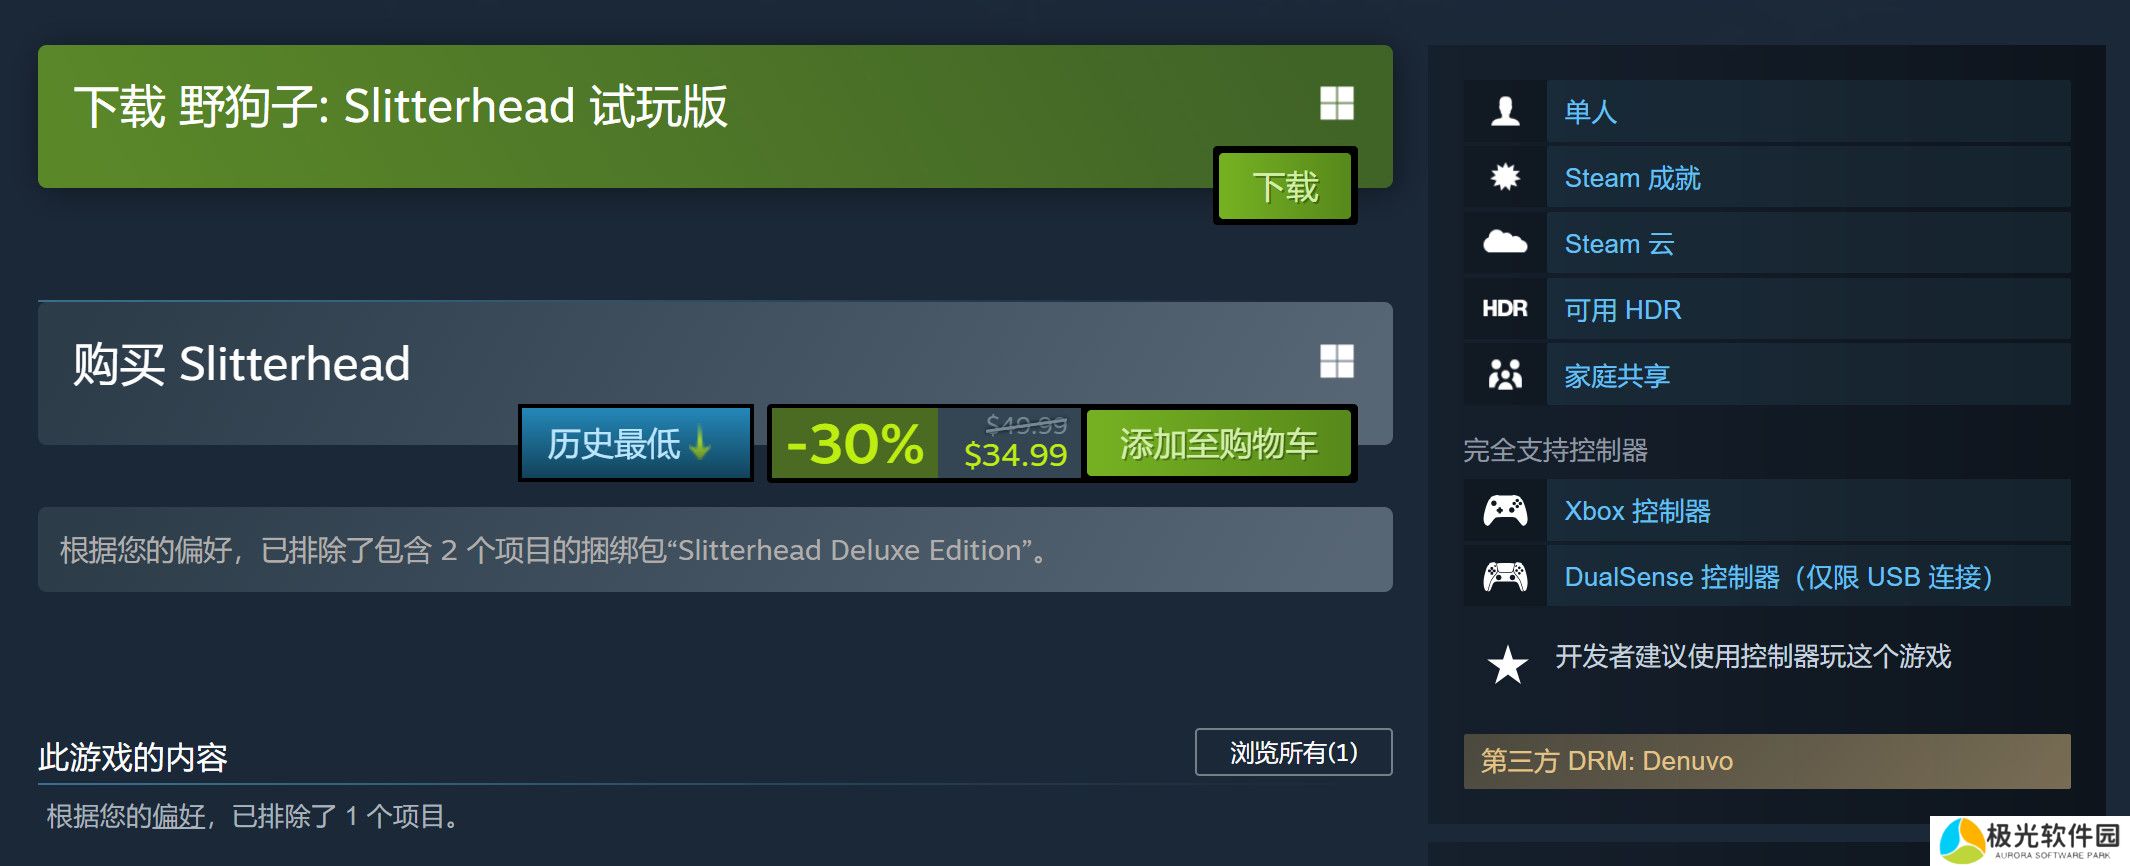Screen dimensions: 2130x866
Task: Click the Xbox controller gamepad icon
Action: [x=1505, y=511]
